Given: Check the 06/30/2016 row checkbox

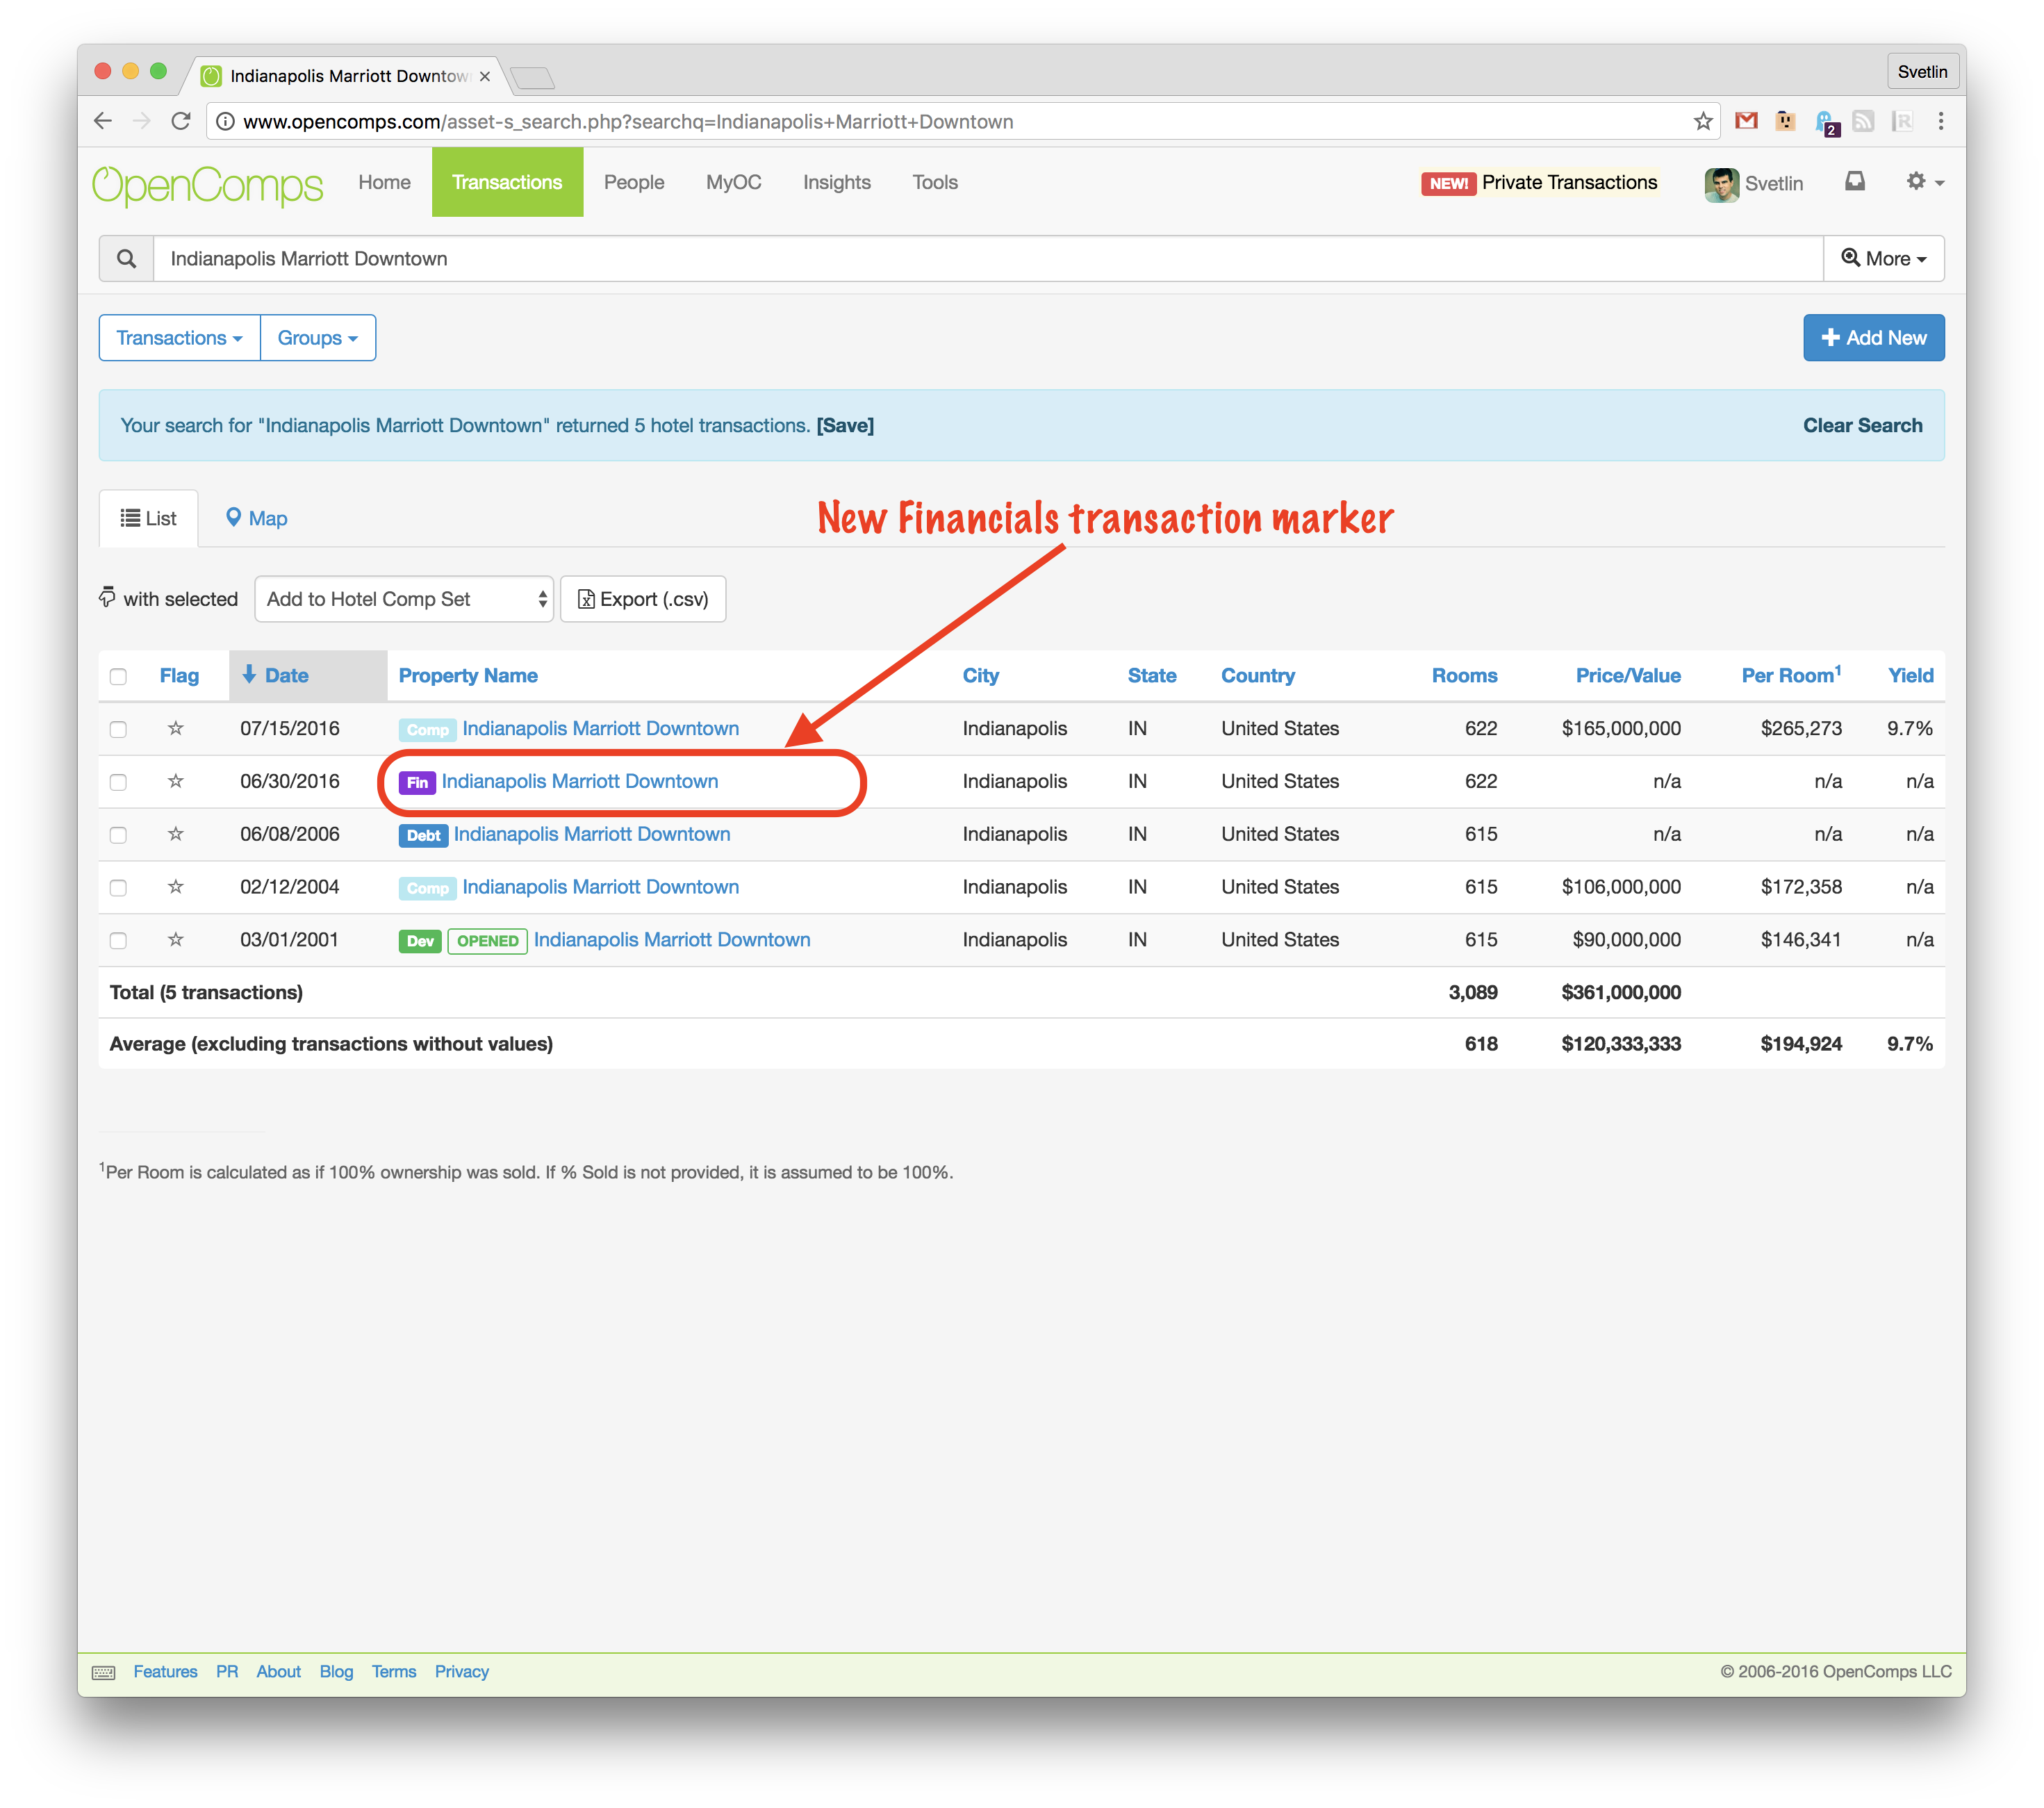Looking at the screenshot, I should click(x=118, y=782).
